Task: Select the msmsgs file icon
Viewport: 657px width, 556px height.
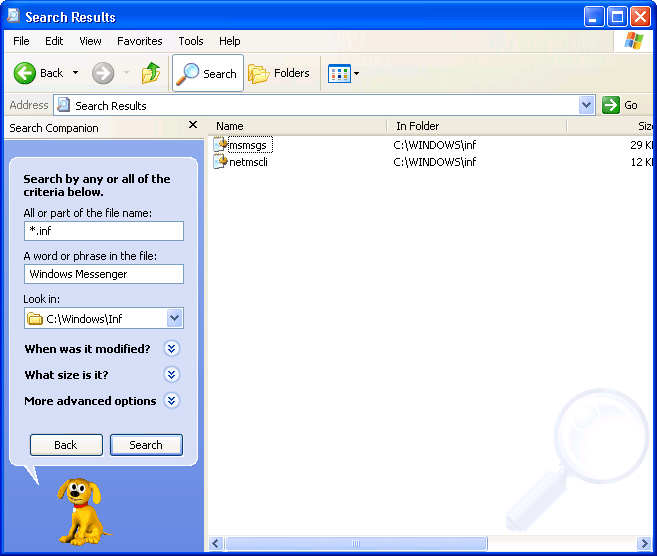Action: click(x=221, y=145)
